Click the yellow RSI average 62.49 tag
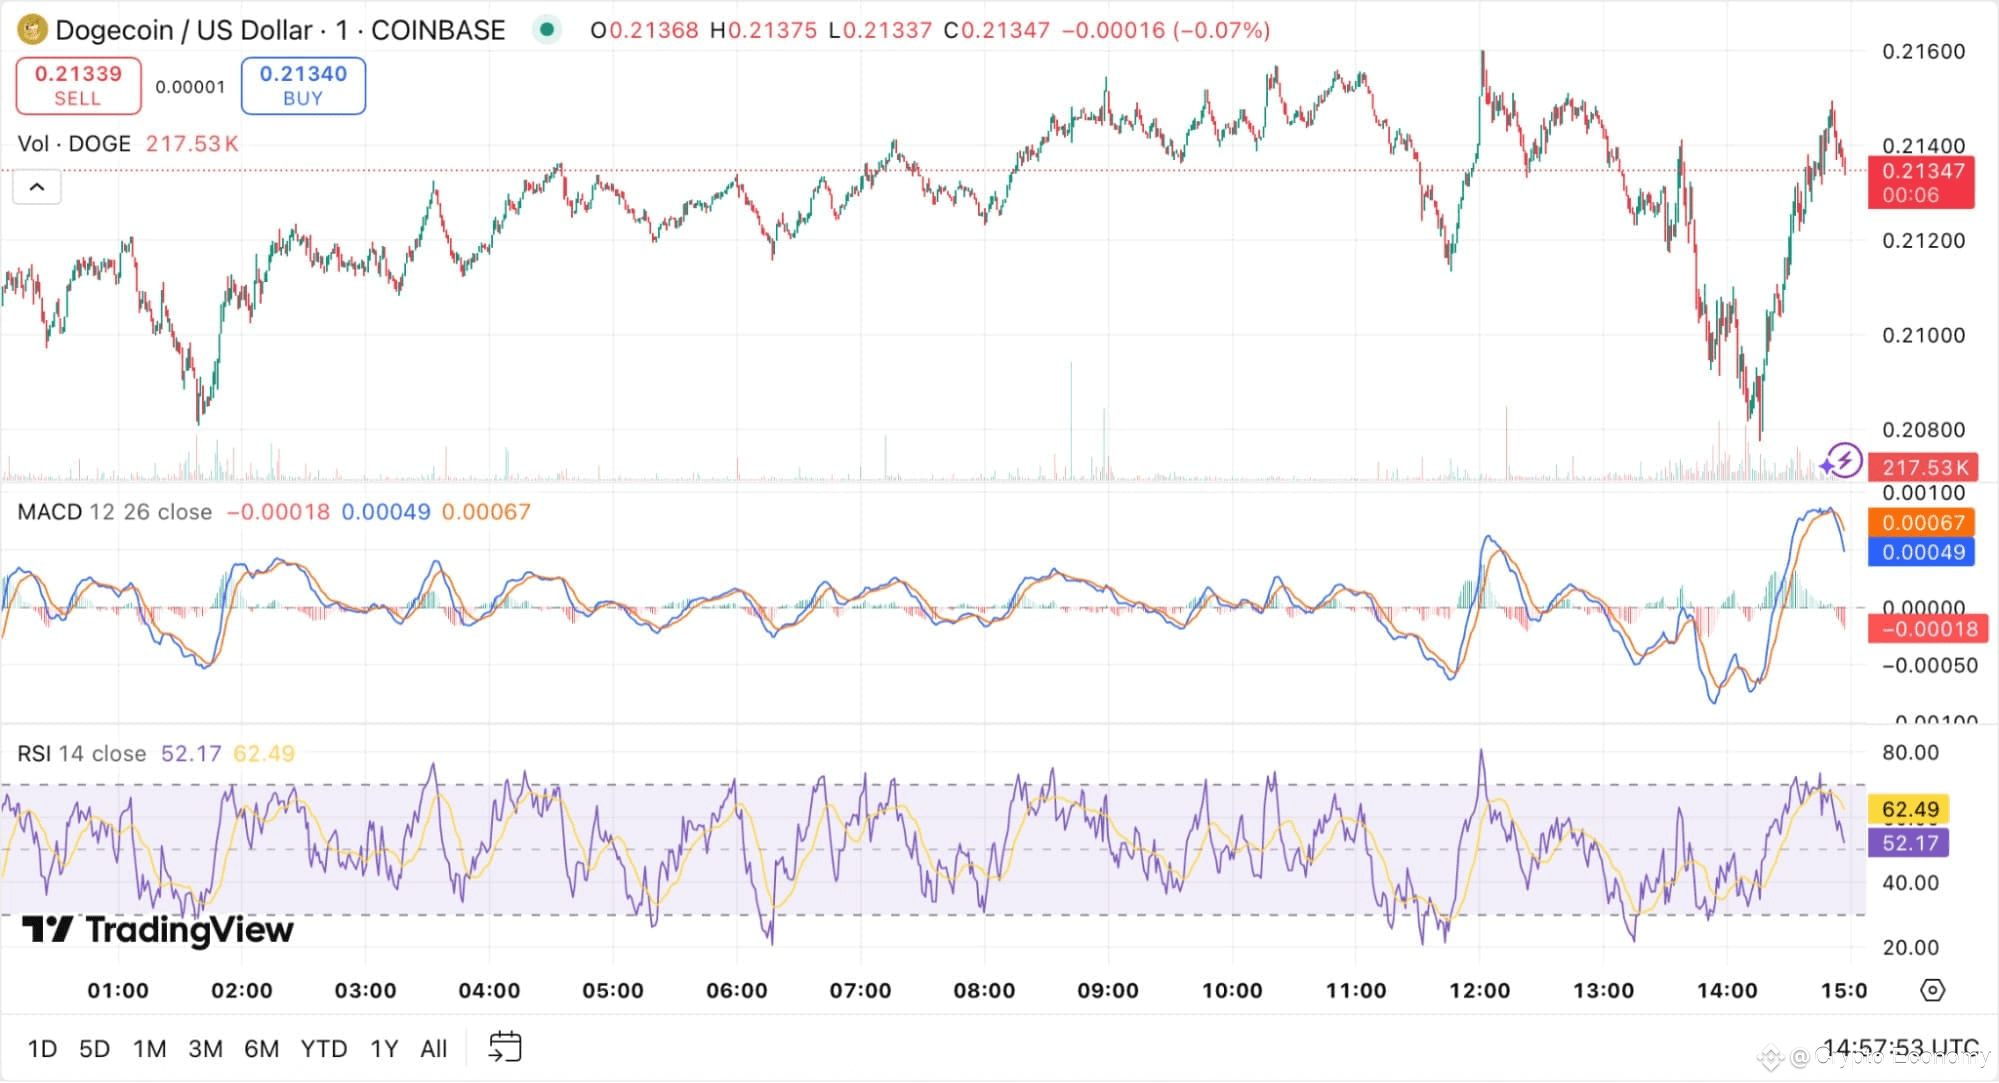This screenshot has height=1083, width=1999. point(1908,809)
